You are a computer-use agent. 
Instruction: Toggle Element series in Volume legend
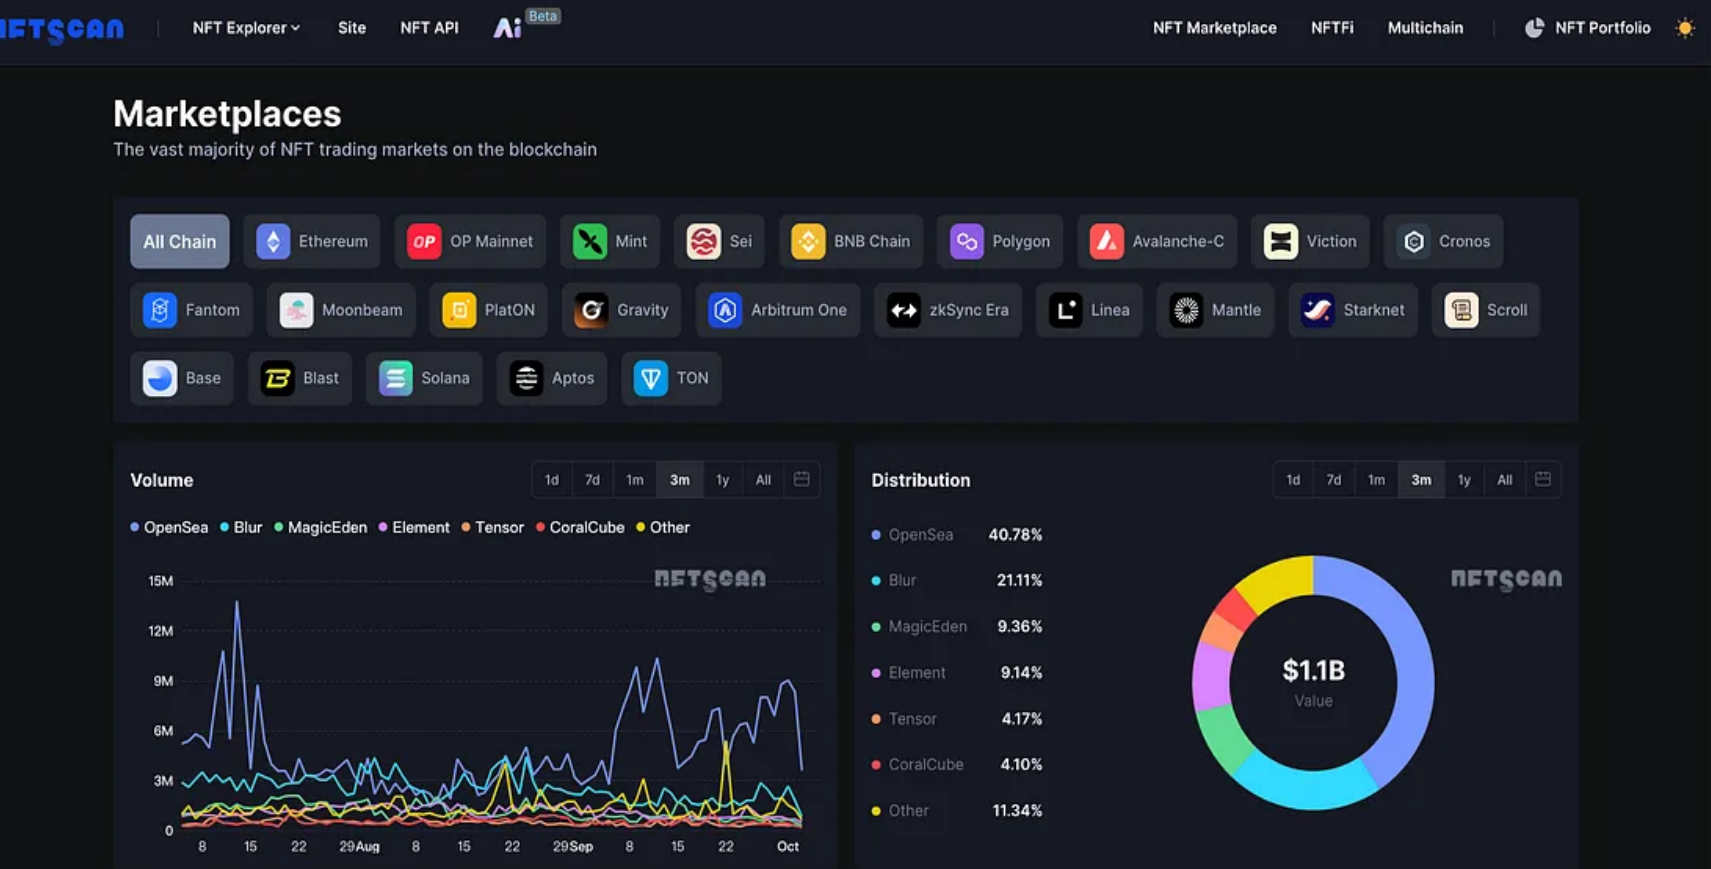point(414,527)
